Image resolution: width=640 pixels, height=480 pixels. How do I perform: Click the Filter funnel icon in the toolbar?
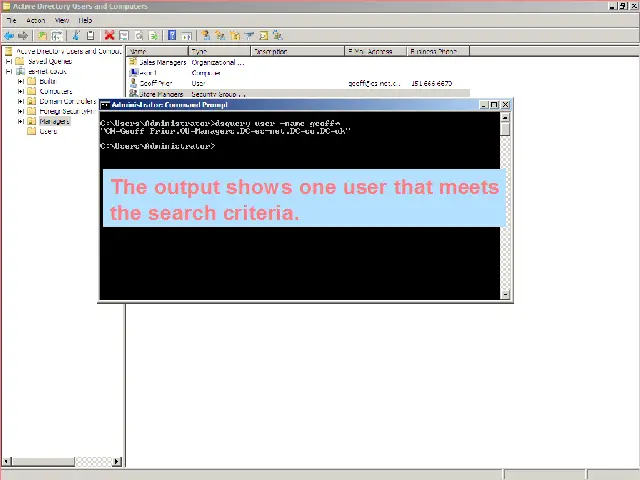click(x=249, y=36)
